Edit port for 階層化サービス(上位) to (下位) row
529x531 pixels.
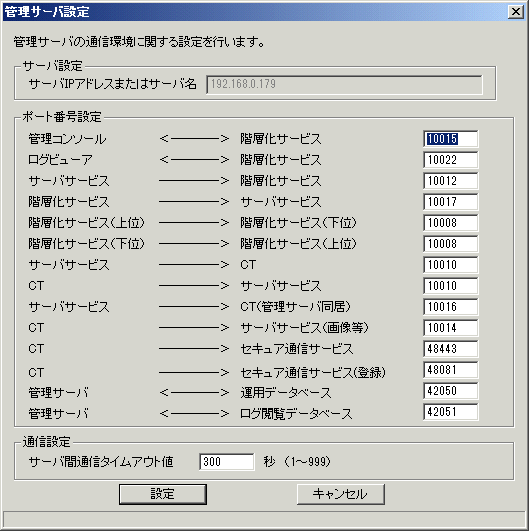tap(450, 223)
